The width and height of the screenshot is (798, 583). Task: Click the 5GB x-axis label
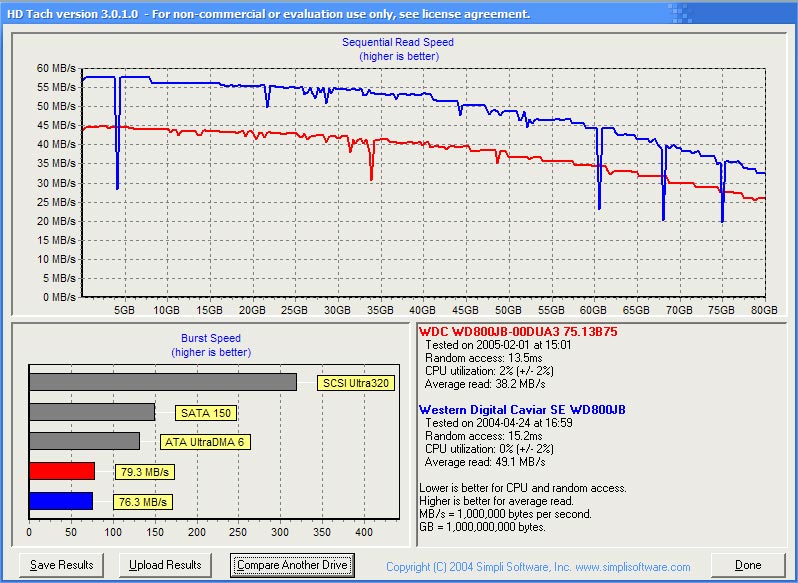click(124, 310)
